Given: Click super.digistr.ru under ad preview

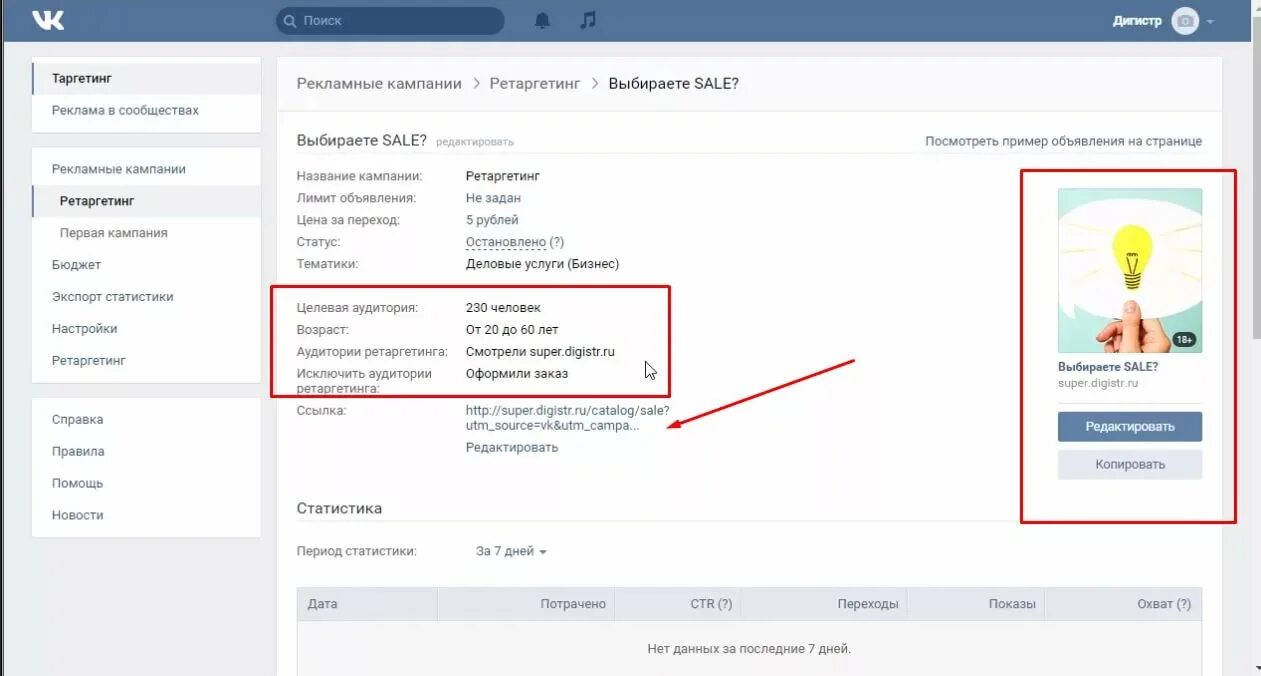Looking at the screenshot, I should (1098, 383).
